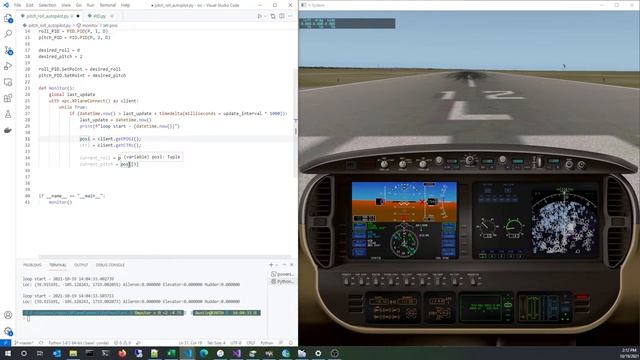Click the Ln, Col cursor position indicator

pyautogui.click(x=190, y=343)
